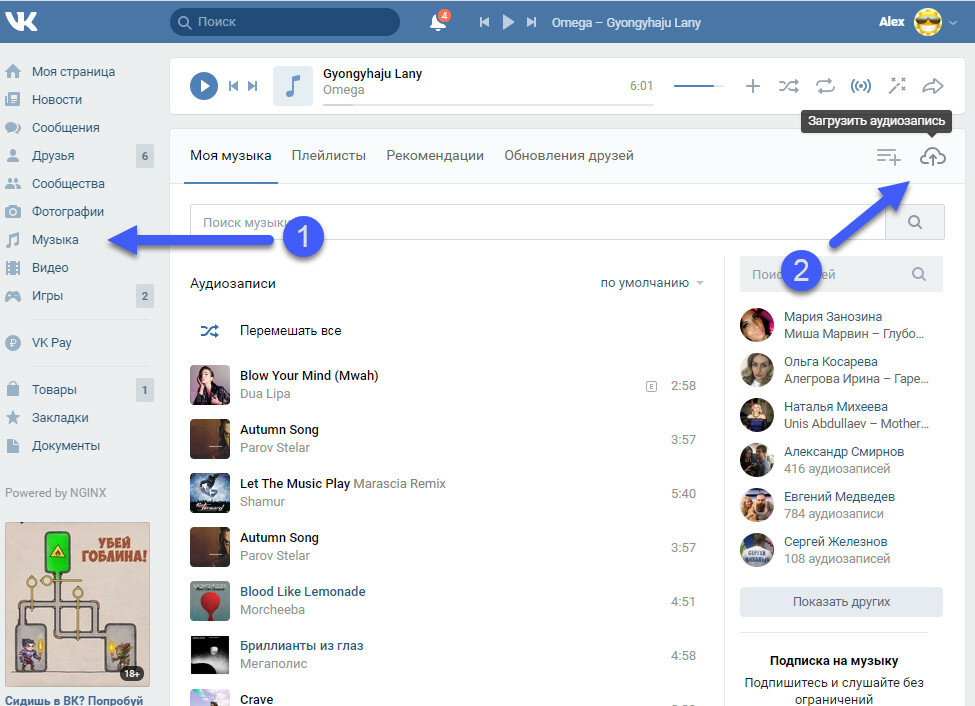
Task: Adjust the player volume slider
Action: pyautogui.click(x=699, y=86)
